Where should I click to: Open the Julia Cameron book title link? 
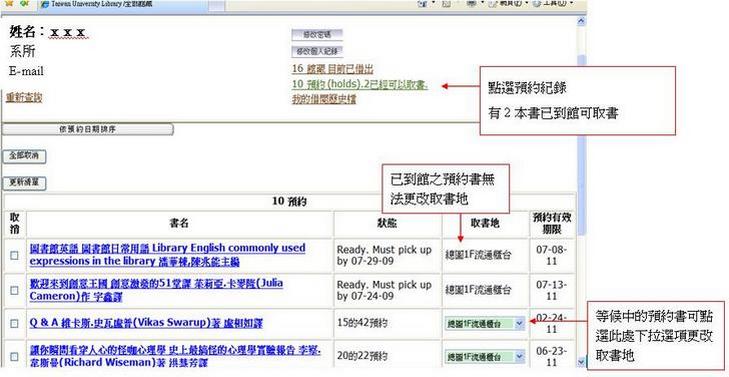pyautogui.click(x=156, y=289)
